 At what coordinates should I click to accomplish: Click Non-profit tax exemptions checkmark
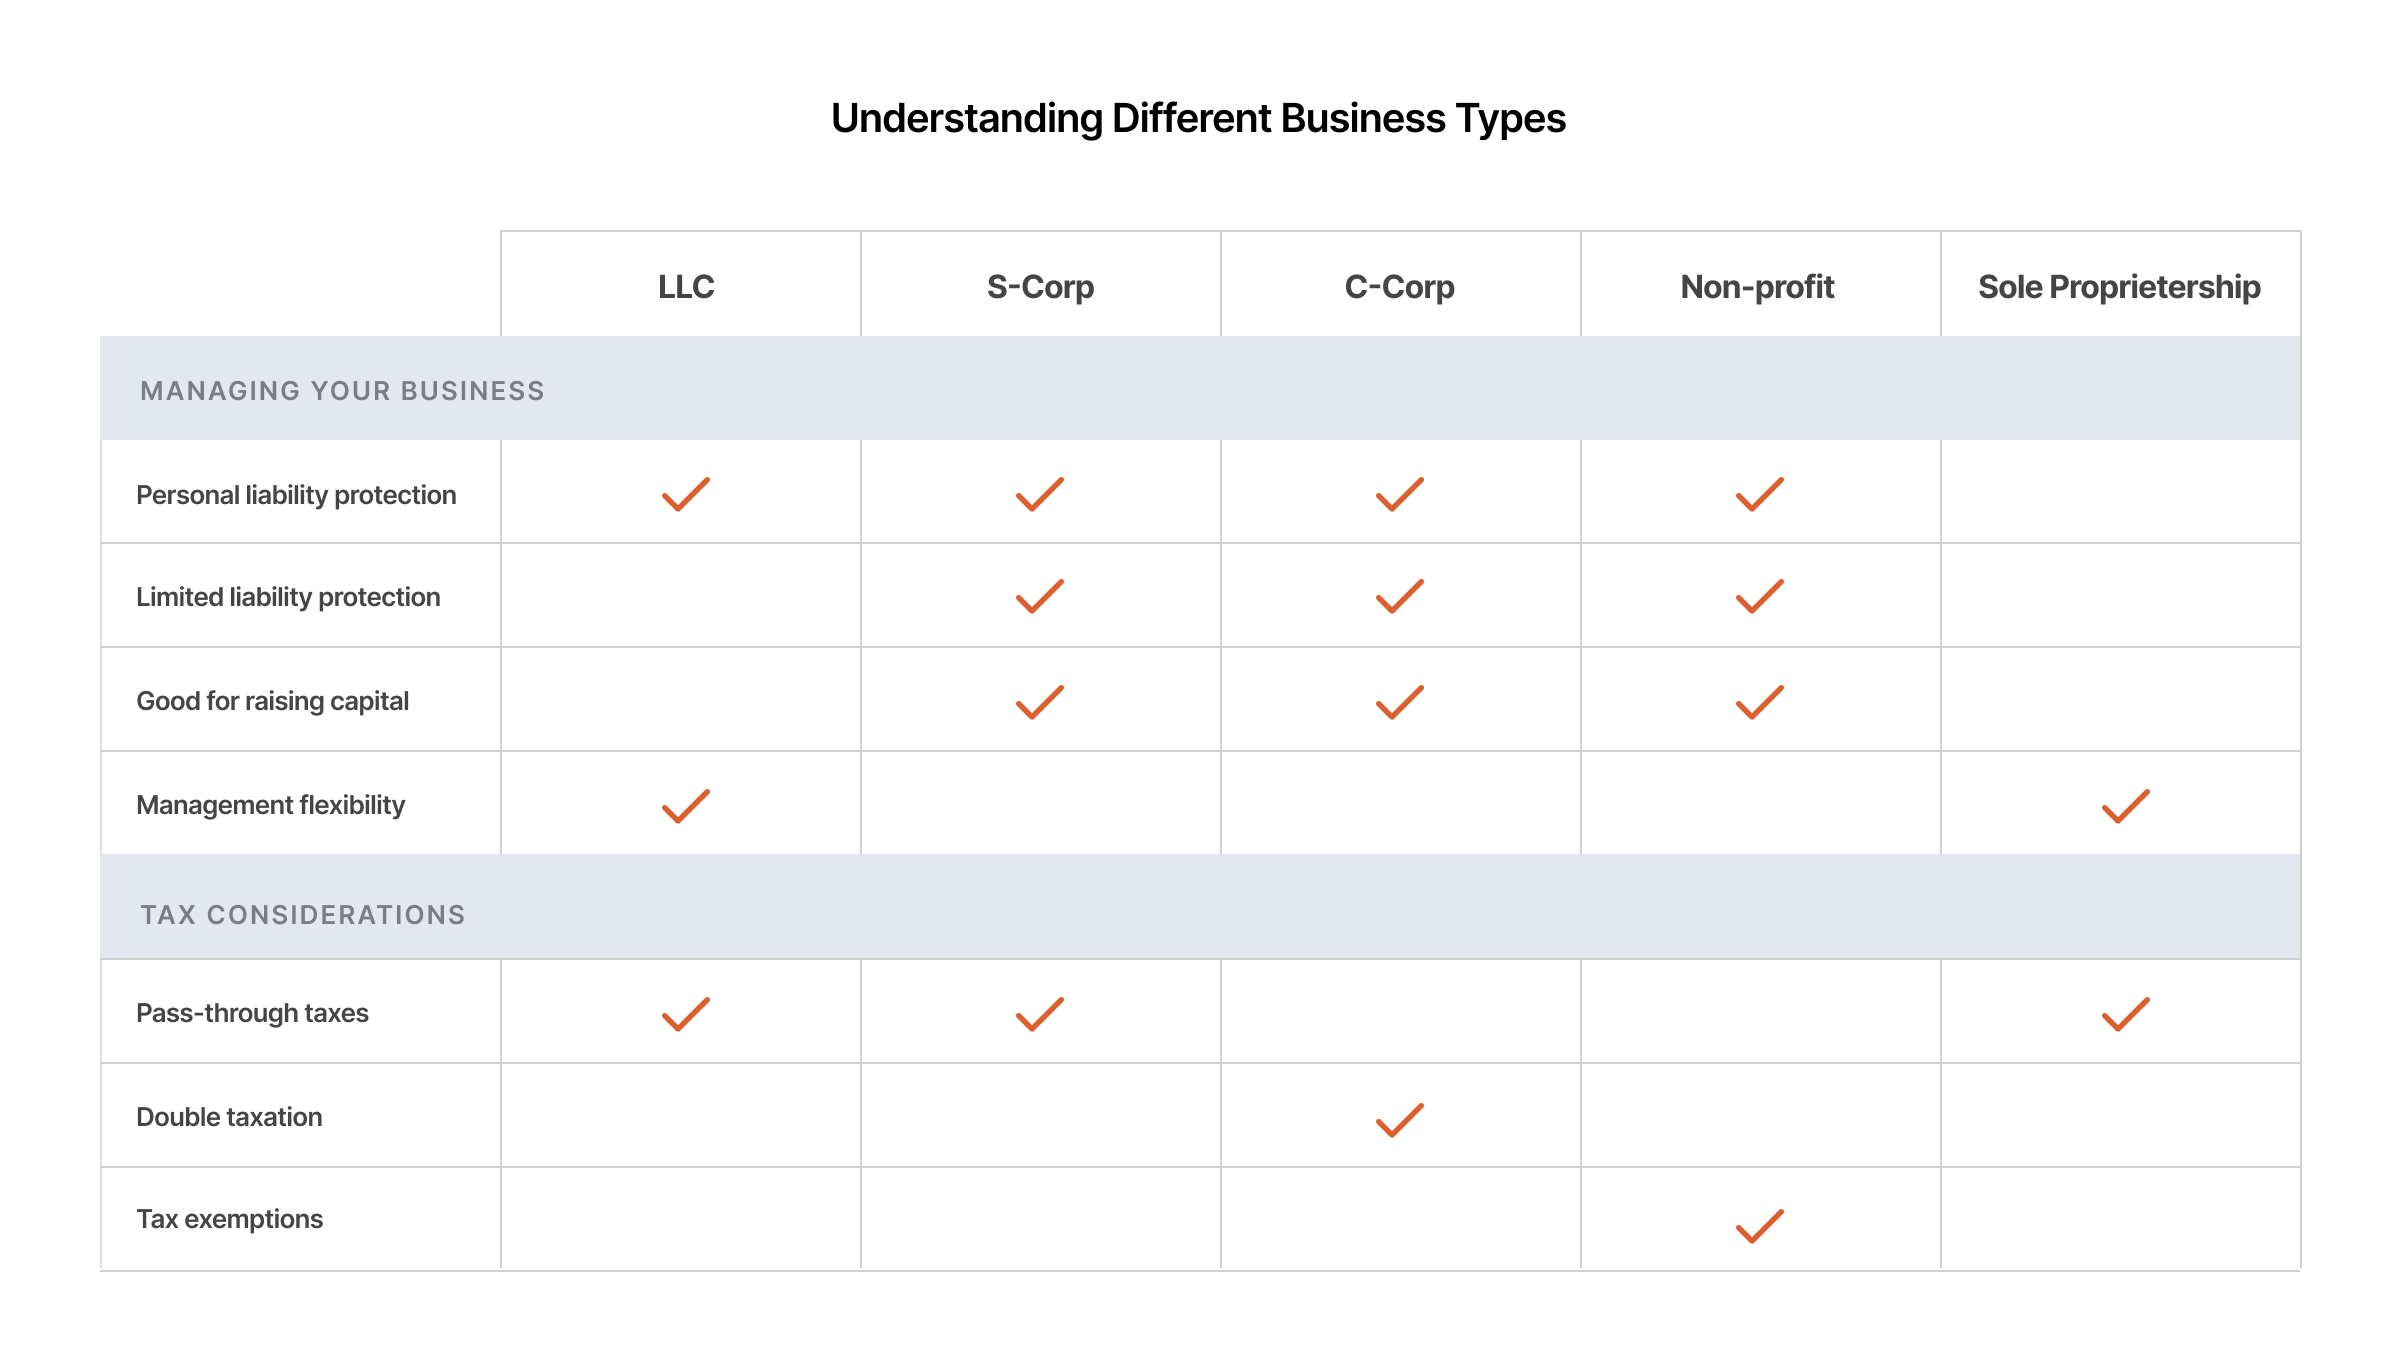tap(1760, 1226)
